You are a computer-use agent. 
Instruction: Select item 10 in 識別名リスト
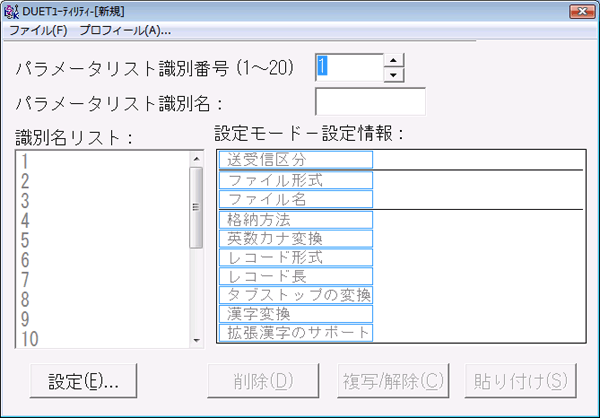tap(100, 337)
